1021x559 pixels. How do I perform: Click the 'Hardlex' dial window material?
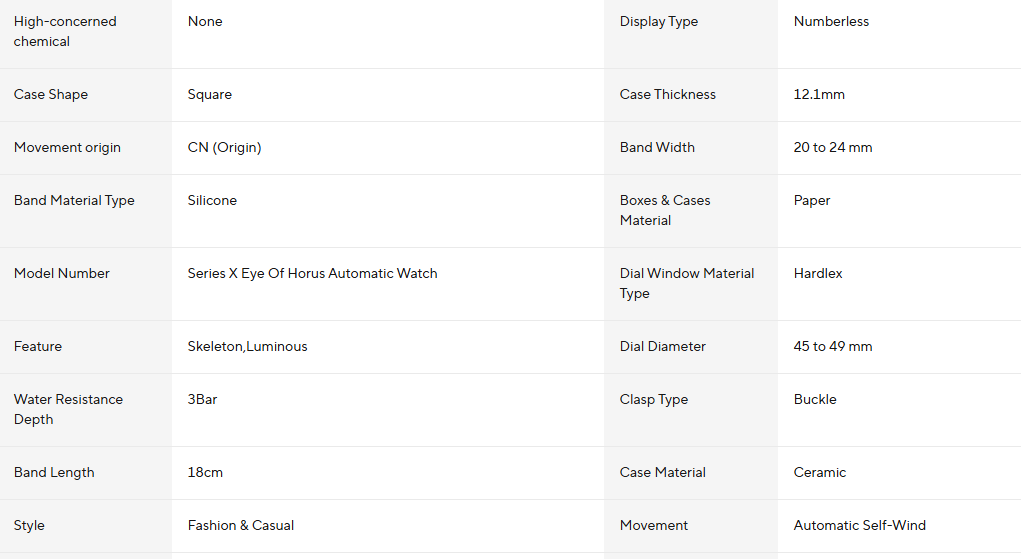(x=818, y=273)
